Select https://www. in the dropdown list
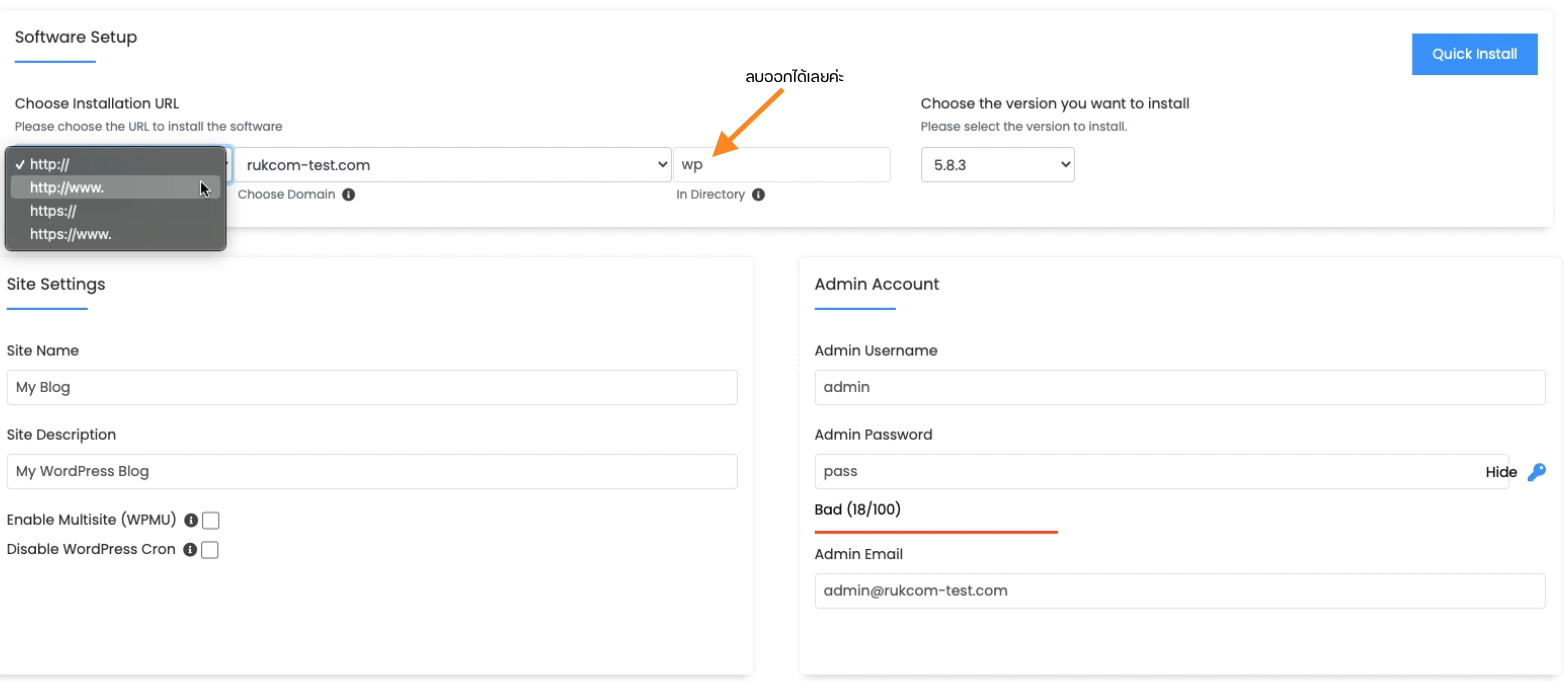This screenshot has width=1564, height=682. (x=115, y=234)
